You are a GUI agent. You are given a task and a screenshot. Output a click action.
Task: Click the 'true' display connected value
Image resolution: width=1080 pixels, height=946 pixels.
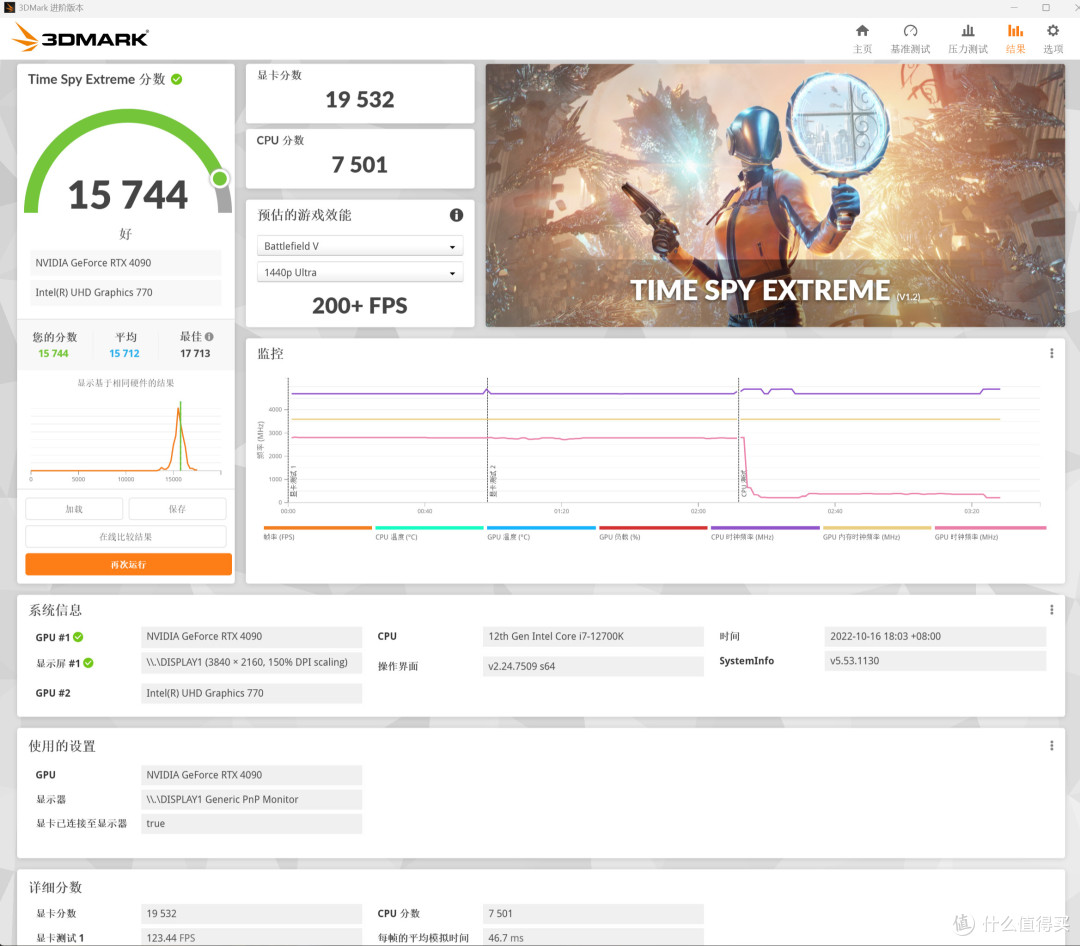(x=251, y=823)
